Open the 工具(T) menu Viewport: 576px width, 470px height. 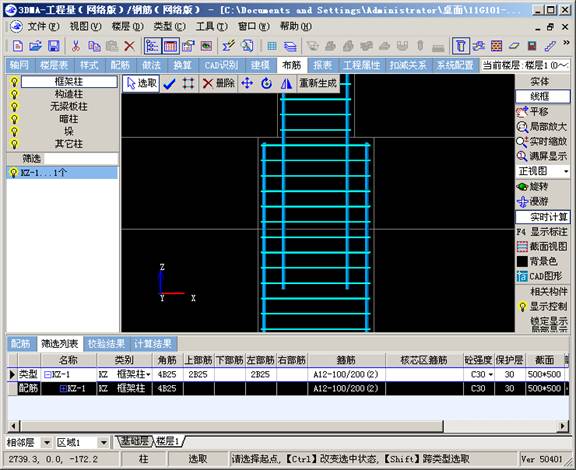(x=212, y=26)
